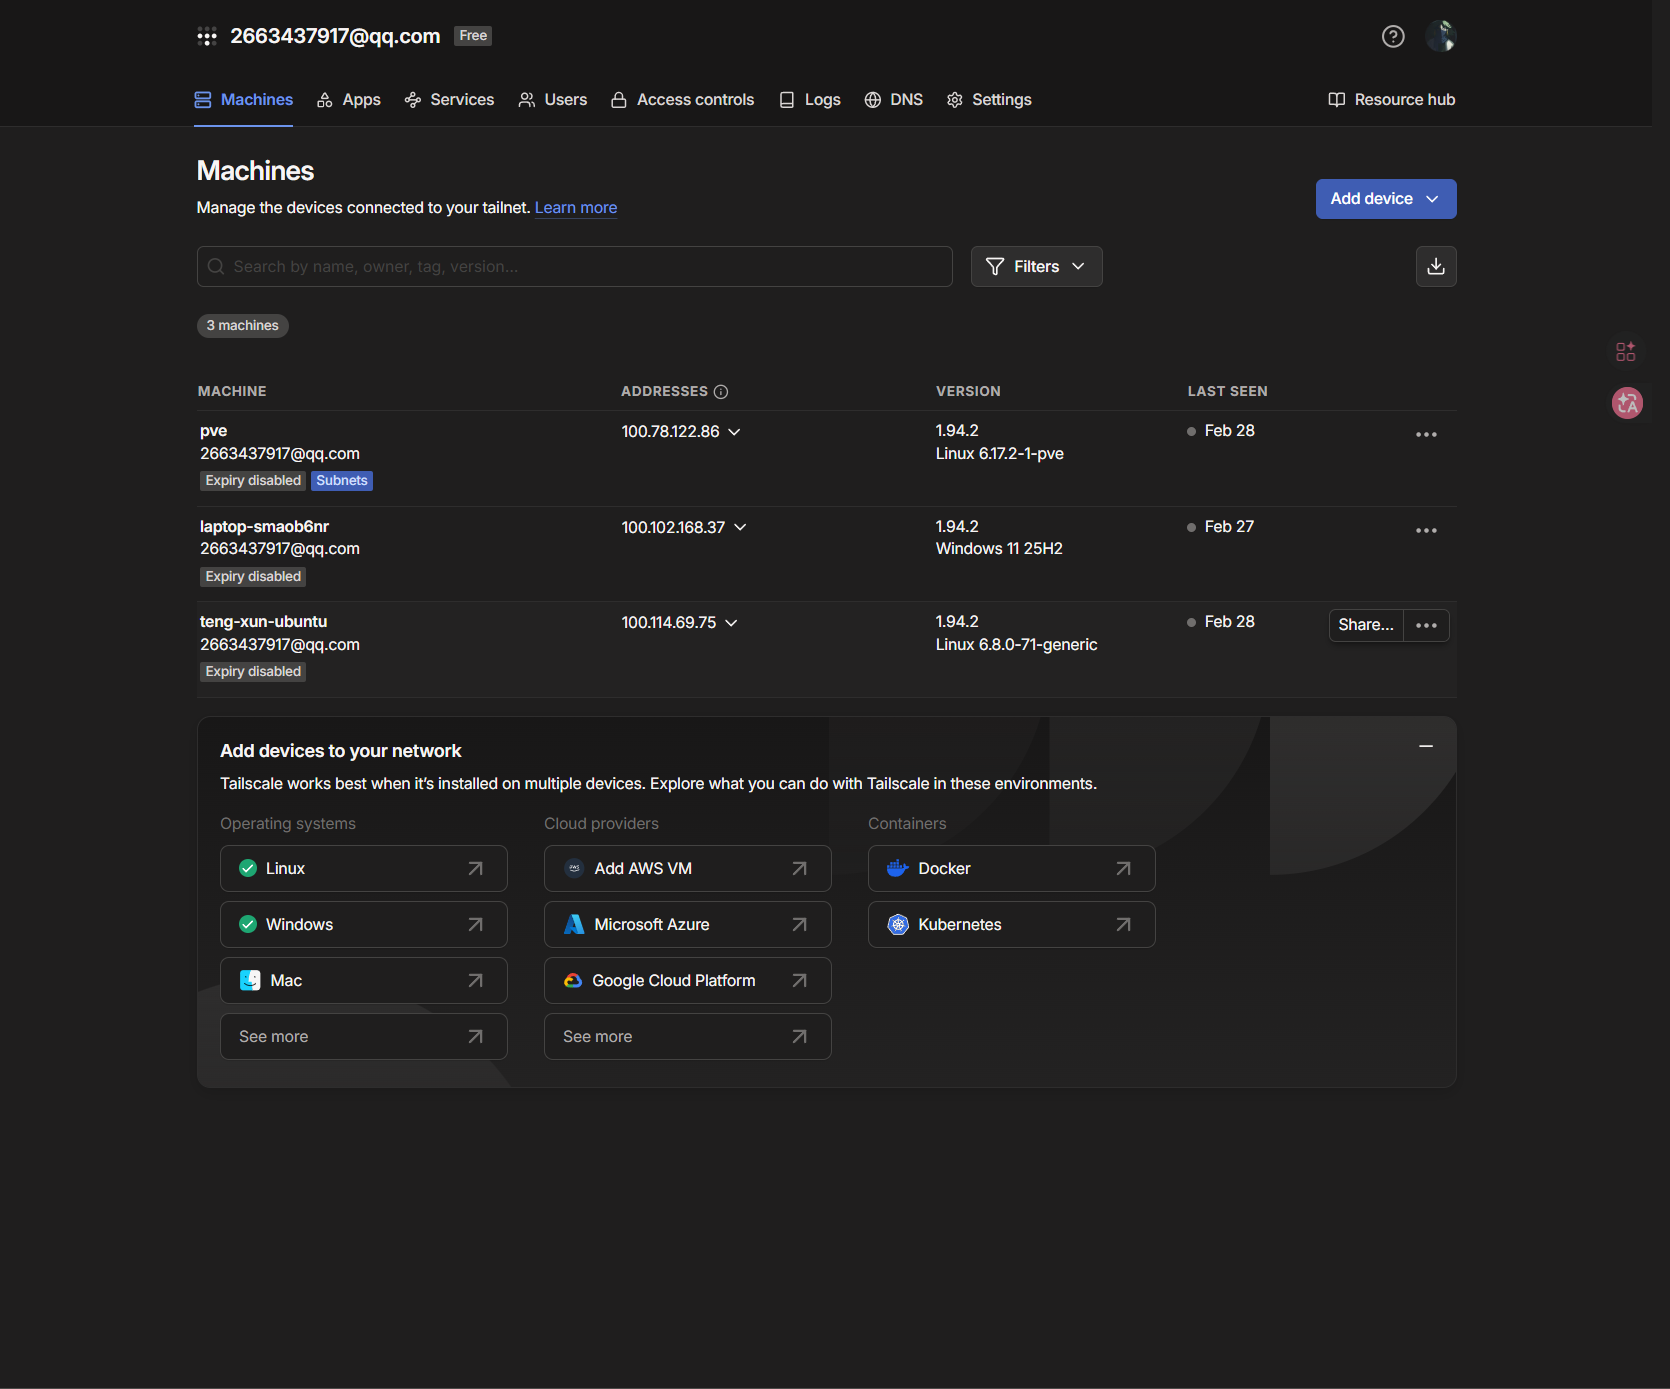Collapse the Add devices panel
Viewport: 1670px width, 1389px height.
coord(1425,747)
